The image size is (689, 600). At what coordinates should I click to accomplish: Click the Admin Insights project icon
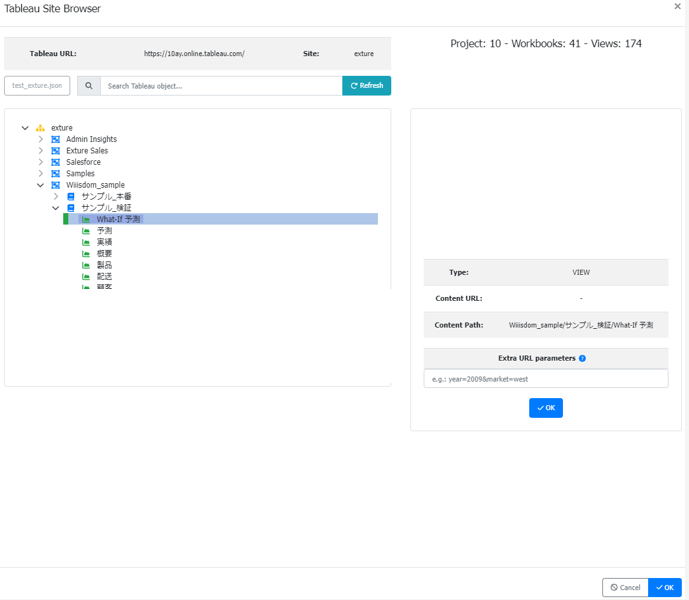click(55, 139)
